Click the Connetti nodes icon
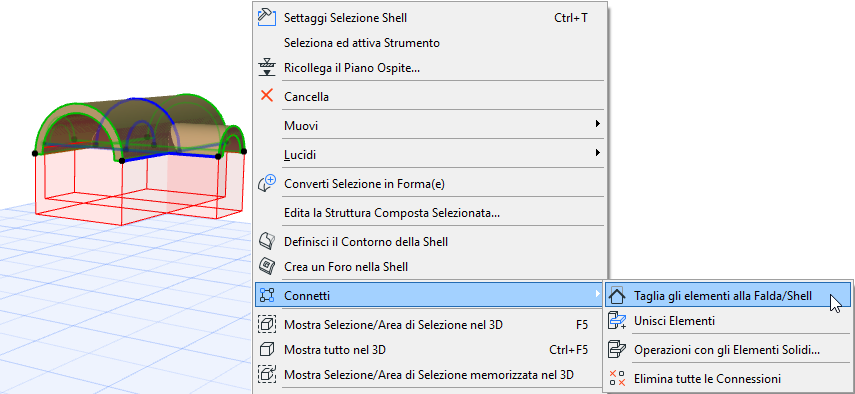Screen dimensions: 855x394 click(x=267, y=295)
